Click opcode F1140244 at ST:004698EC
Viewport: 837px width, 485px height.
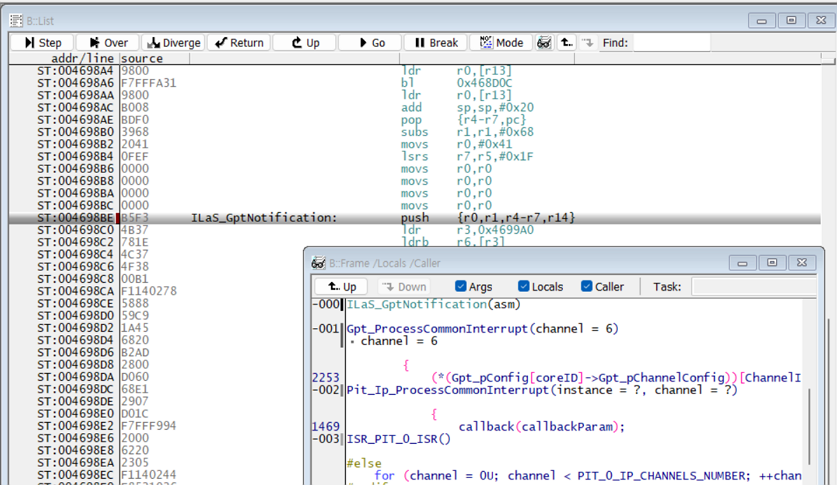click(x=148, y=475)
